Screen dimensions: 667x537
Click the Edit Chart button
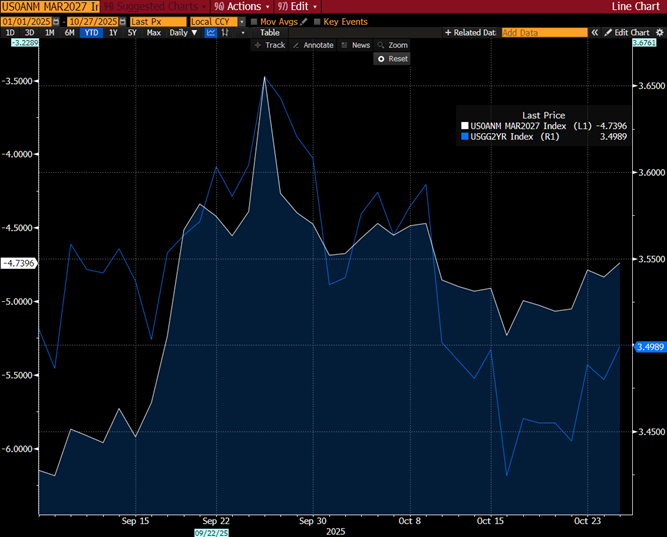pyautogui.click(x=631, y=33)
